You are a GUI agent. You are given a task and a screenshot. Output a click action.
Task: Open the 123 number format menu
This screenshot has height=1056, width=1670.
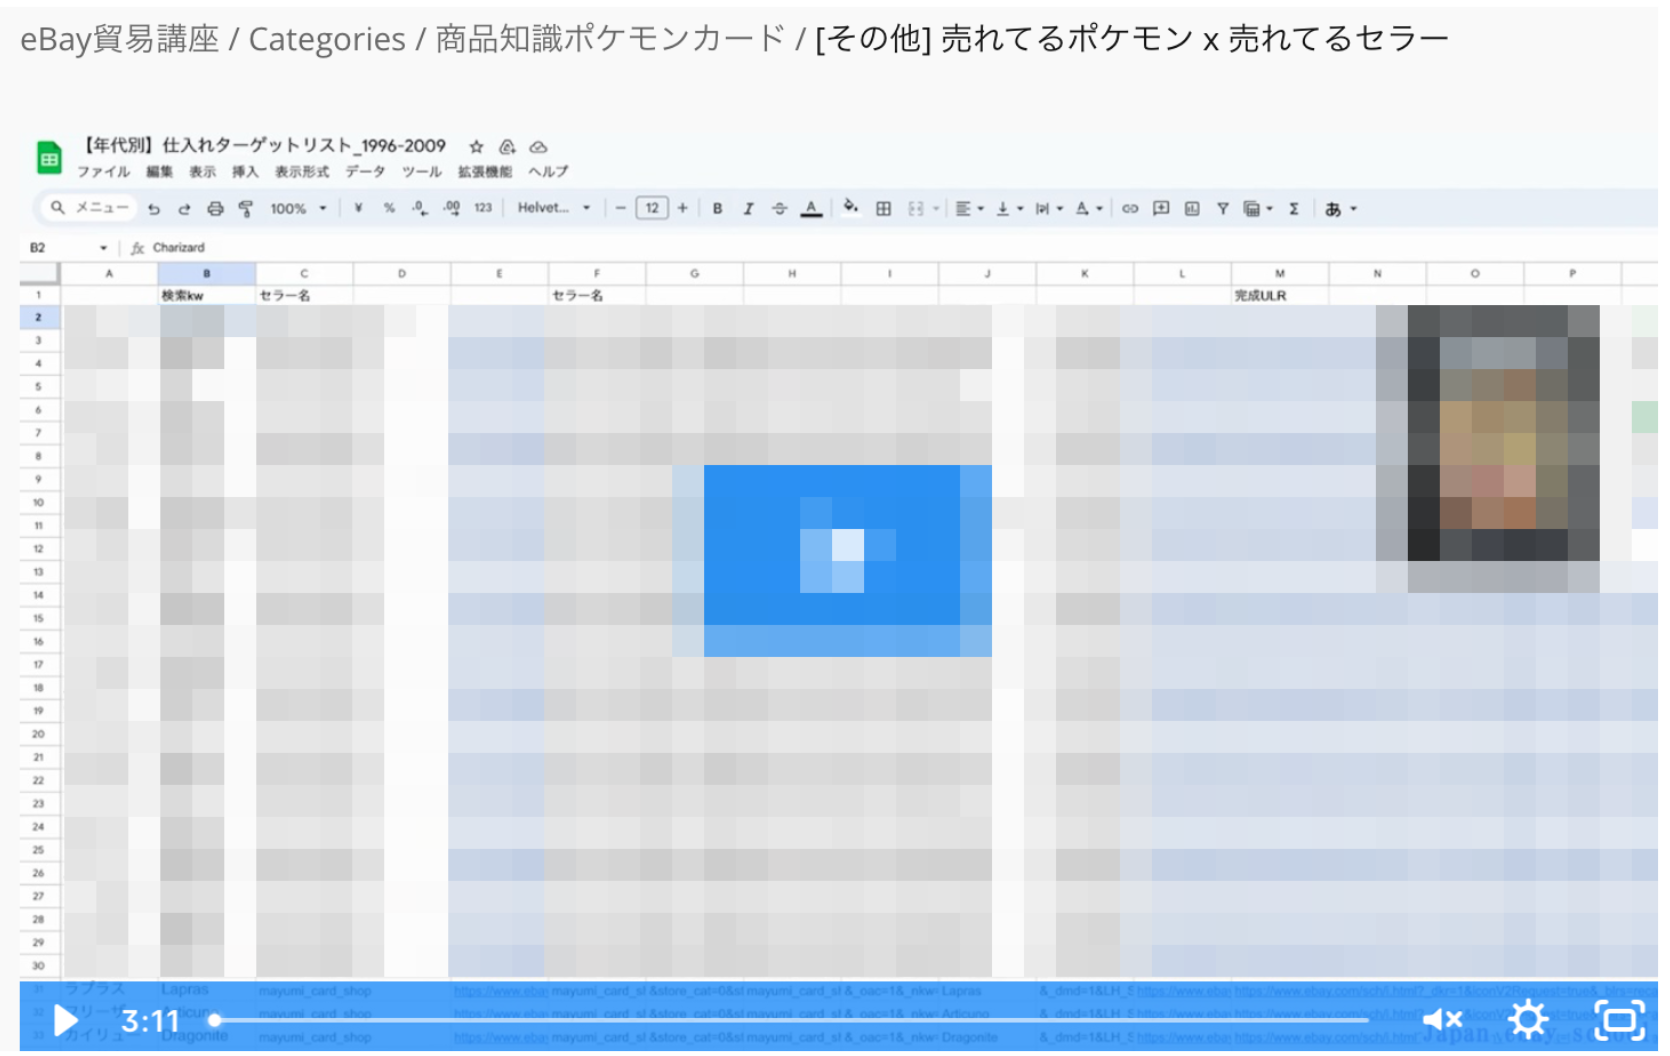[x=483, y=208]
